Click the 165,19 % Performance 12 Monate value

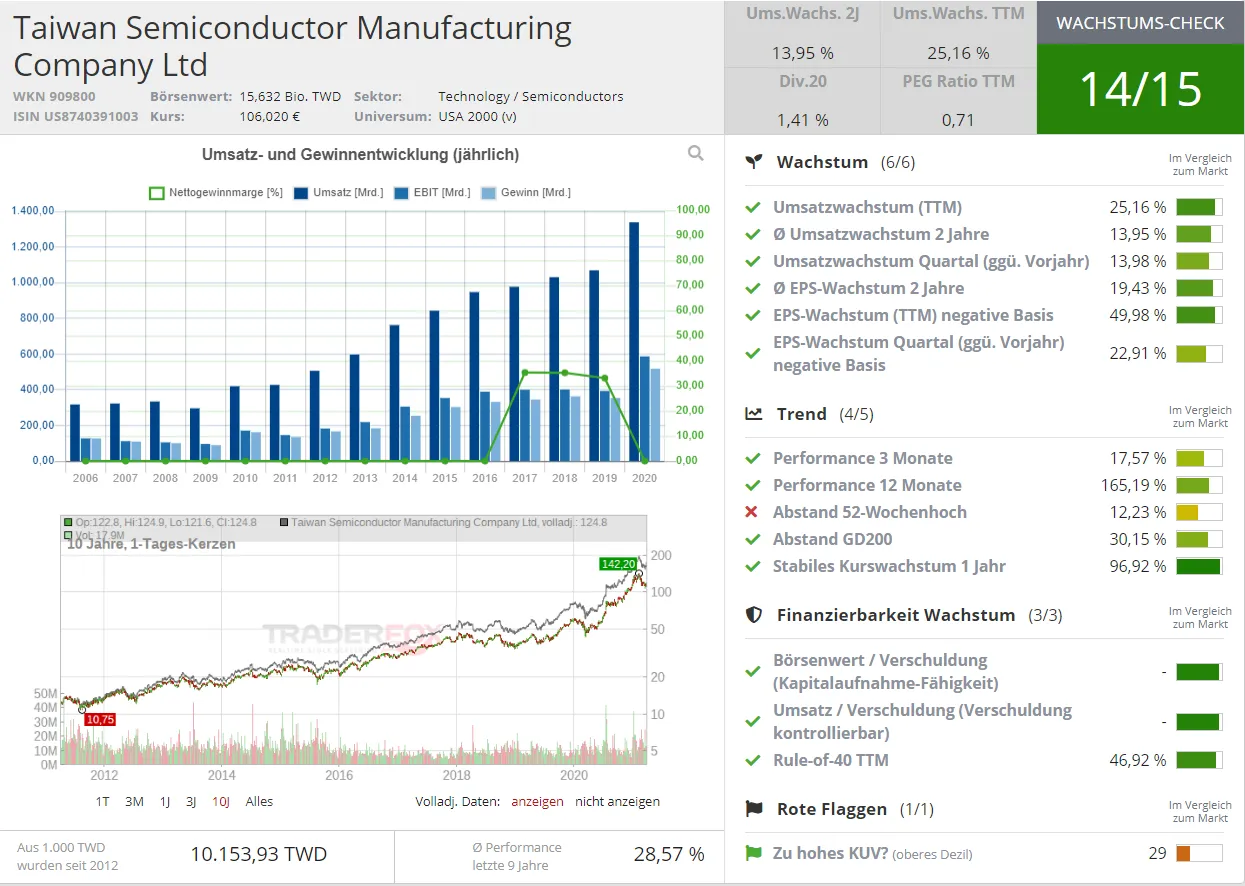coord(1133,485)
